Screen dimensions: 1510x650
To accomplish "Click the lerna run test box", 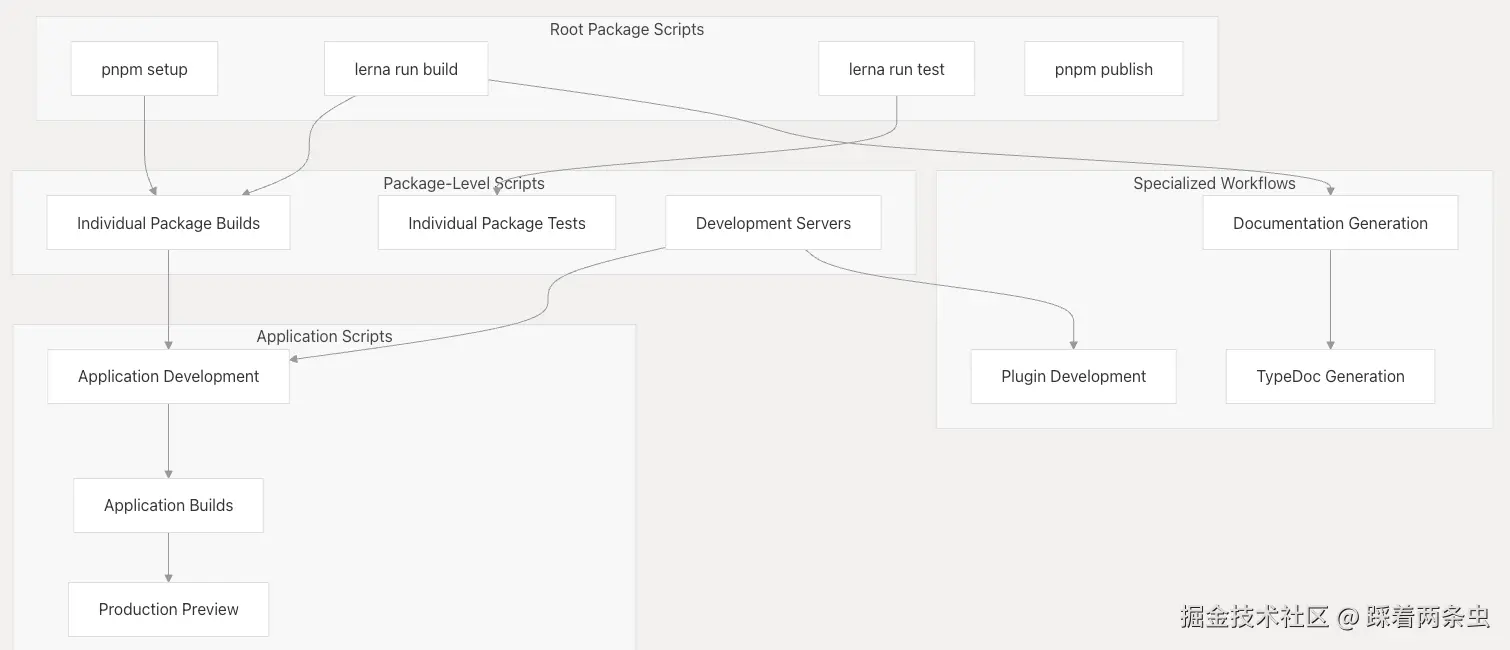I will click(x=896, y=69).
